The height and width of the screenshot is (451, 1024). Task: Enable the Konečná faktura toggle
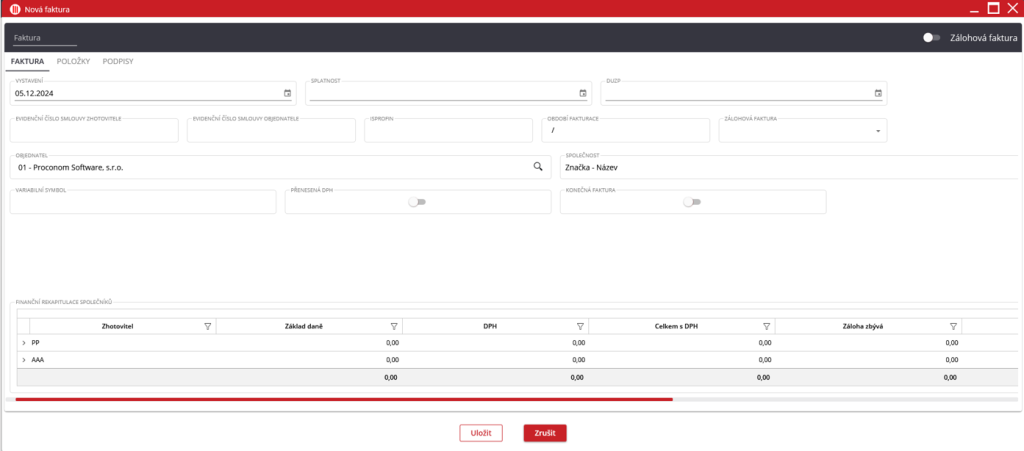(x=692, y=202)
